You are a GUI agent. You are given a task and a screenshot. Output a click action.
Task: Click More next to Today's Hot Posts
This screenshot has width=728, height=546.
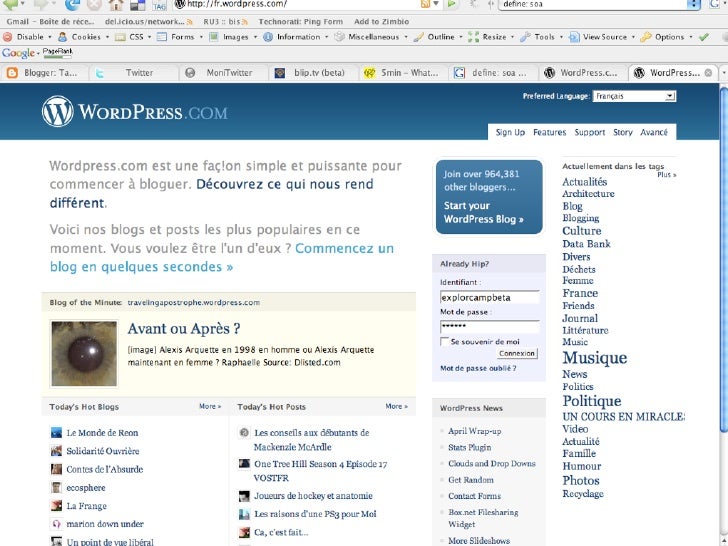point(396,406)
